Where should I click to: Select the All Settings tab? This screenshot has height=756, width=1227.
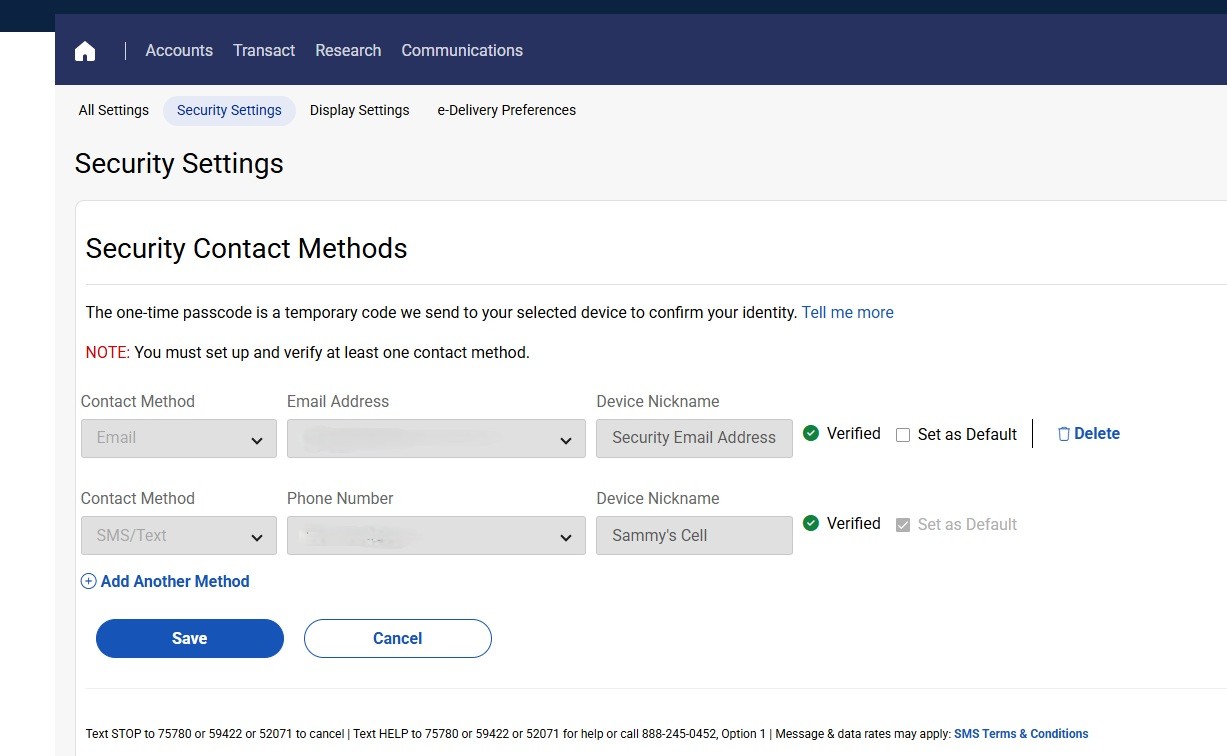[x=113, y=110]
